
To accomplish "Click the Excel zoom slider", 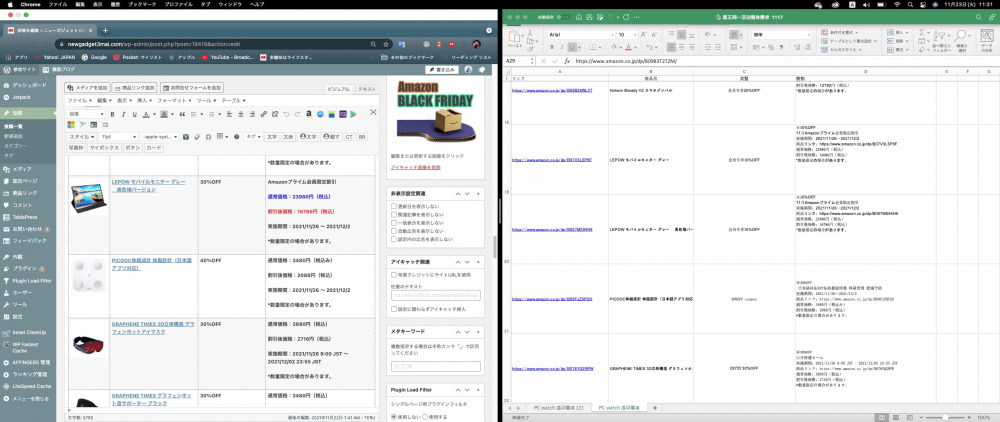I will click(945, 416).
